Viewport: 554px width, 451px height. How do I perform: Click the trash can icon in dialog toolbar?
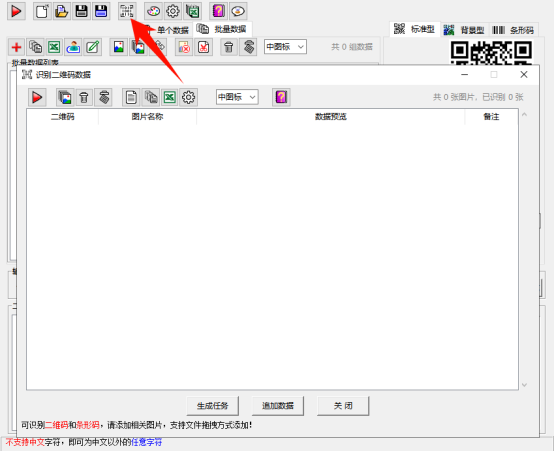pyautogui.click(x=84, y=97)
